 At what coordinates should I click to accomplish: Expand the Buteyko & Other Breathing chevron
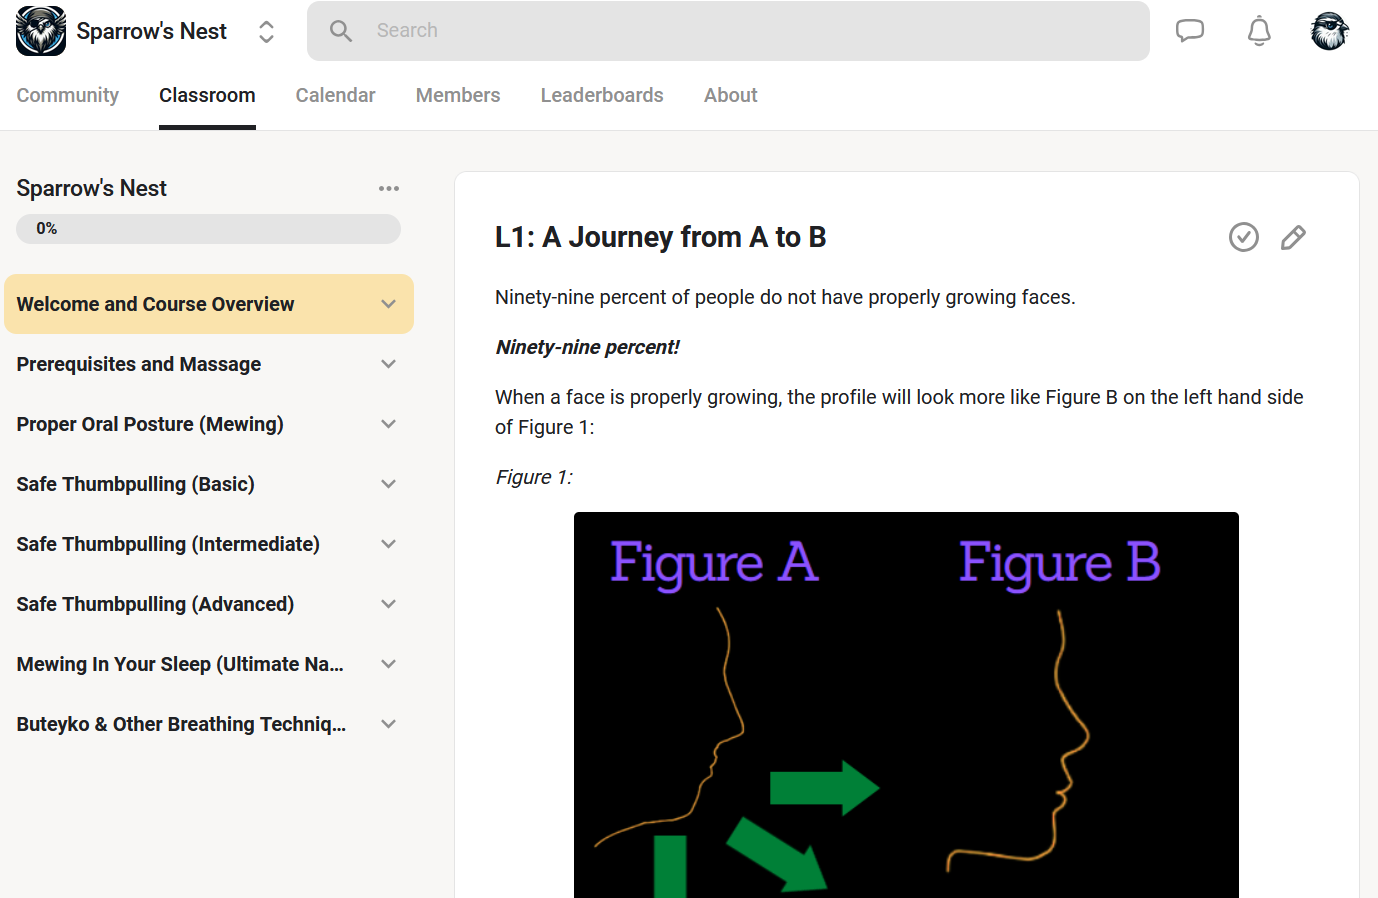[389, 724]
